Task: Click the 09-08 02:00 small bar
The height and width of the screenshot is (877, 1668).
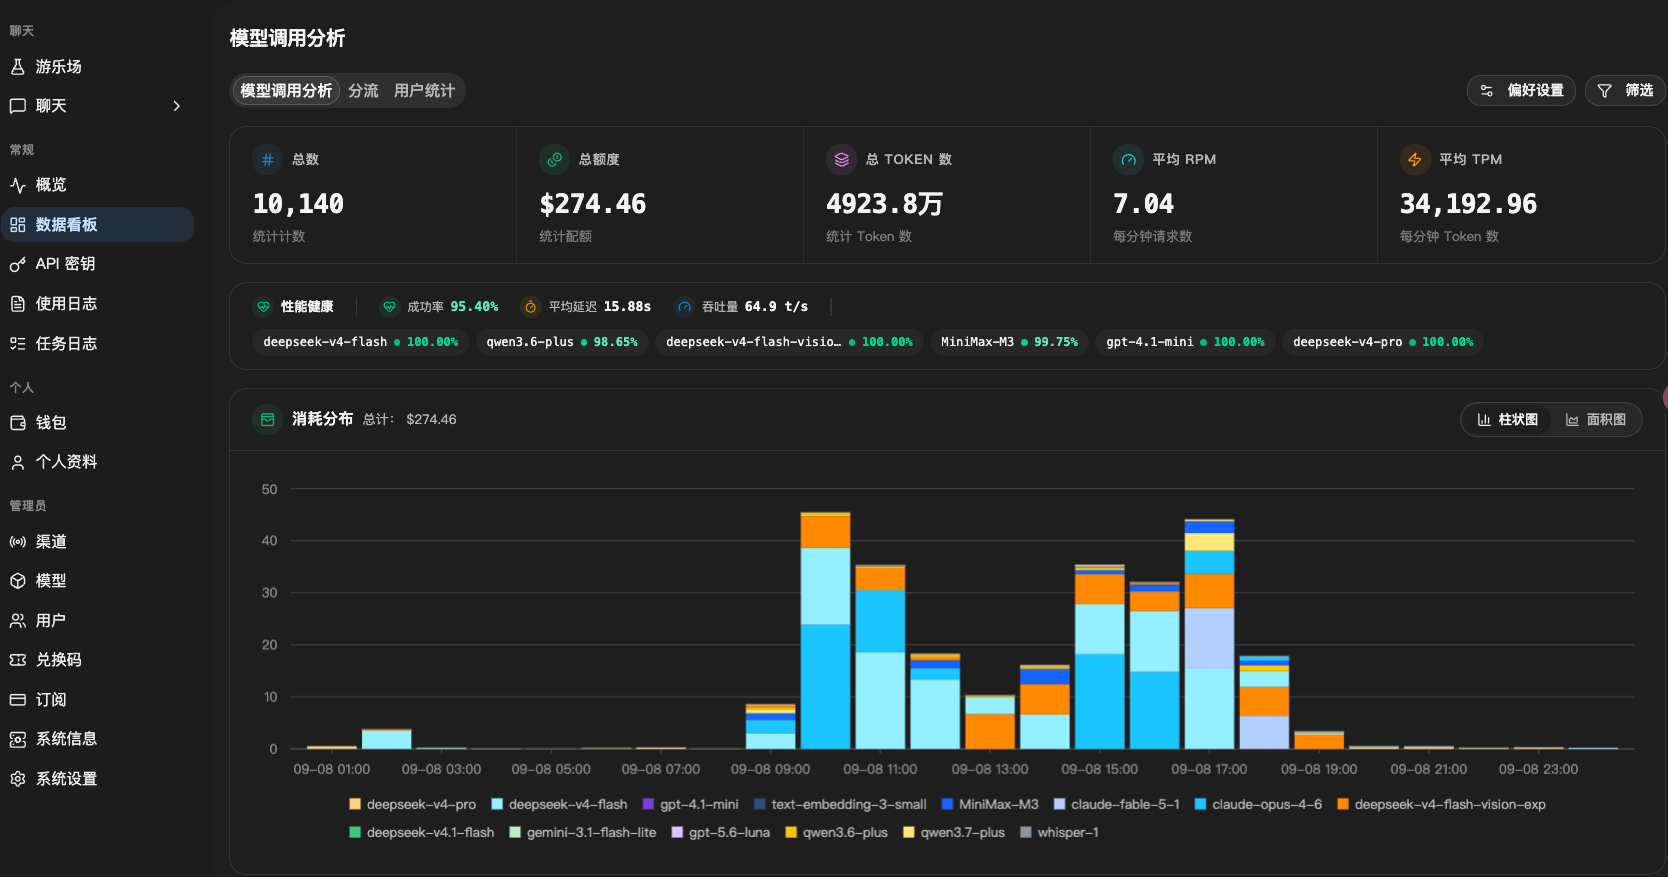Action: (x=386, y=739)
